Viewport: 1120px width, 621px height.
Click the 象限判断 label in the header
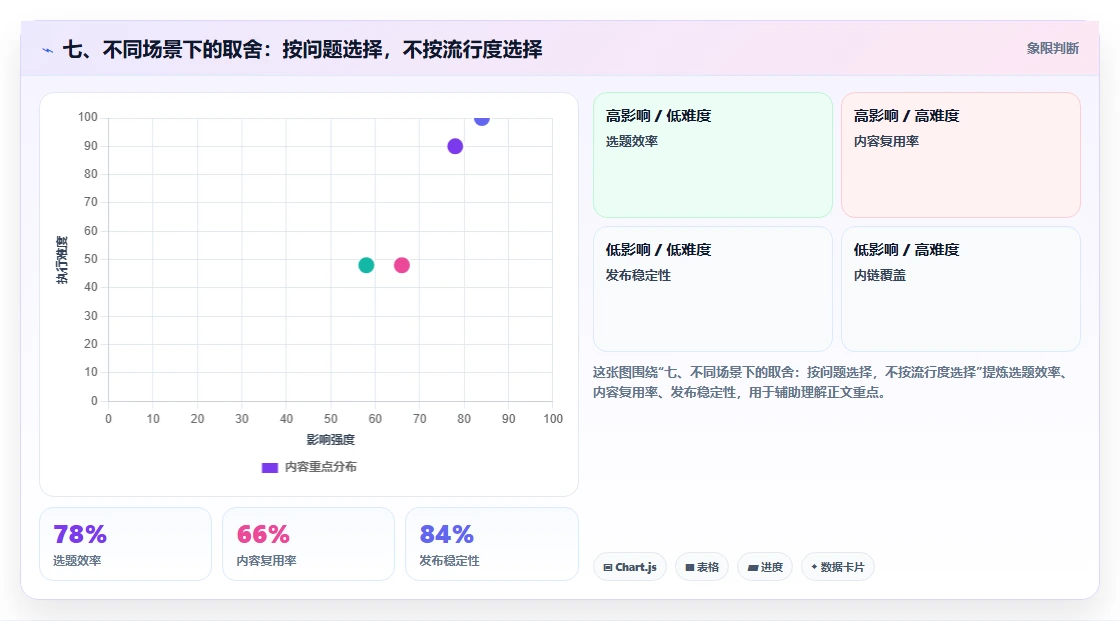click(1052, 49)
